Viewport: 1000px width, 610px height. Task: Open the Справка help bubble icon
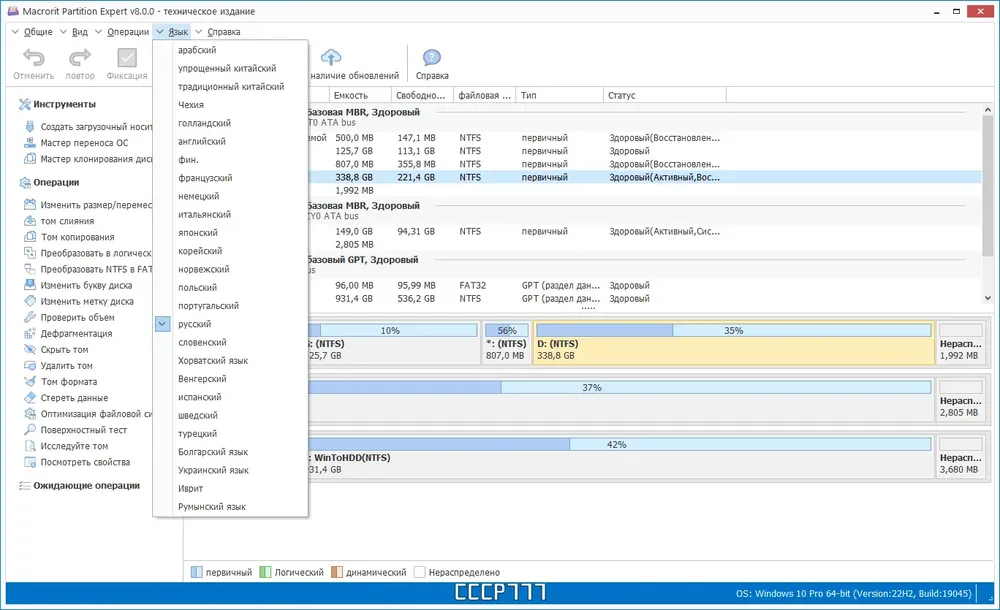pos(432,58)
